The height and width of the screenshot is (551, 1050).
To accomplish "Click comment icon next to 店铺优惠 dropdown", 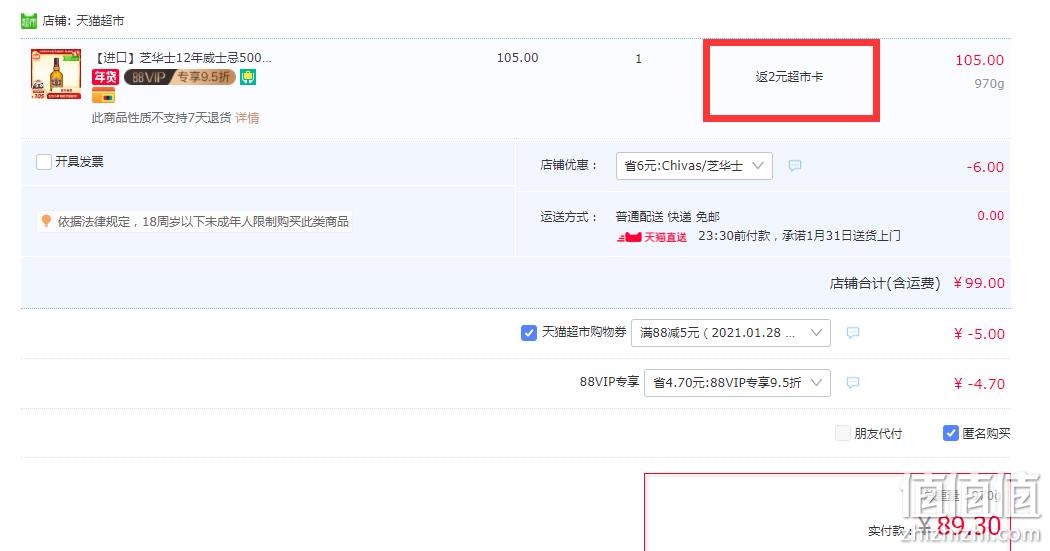I will pyautogui.click(x=795, y=165).
